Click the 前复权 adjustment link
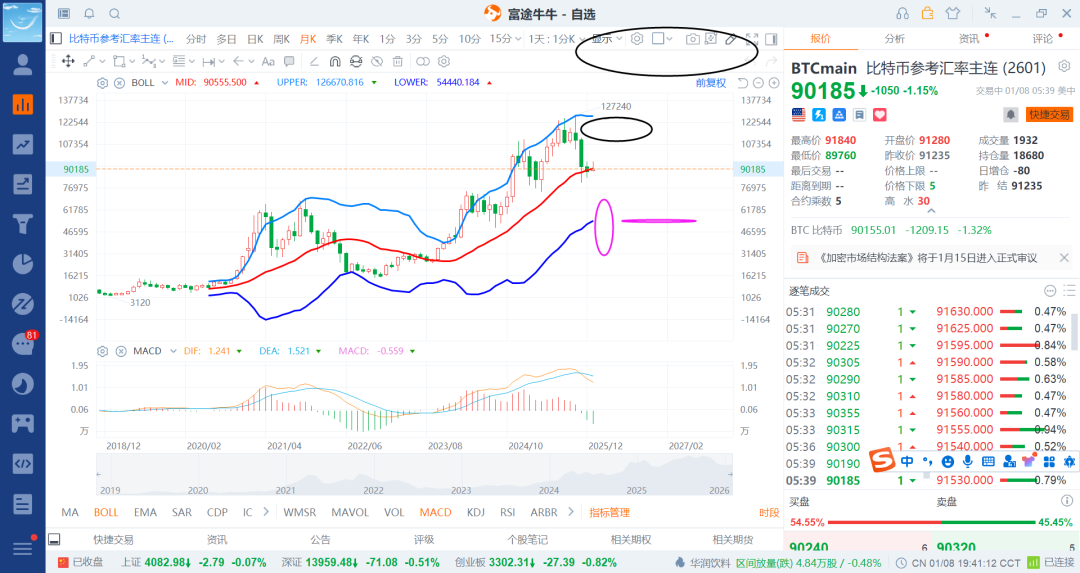The height and width of the screenshot is (573, 1080). click(x=711, y=83)
